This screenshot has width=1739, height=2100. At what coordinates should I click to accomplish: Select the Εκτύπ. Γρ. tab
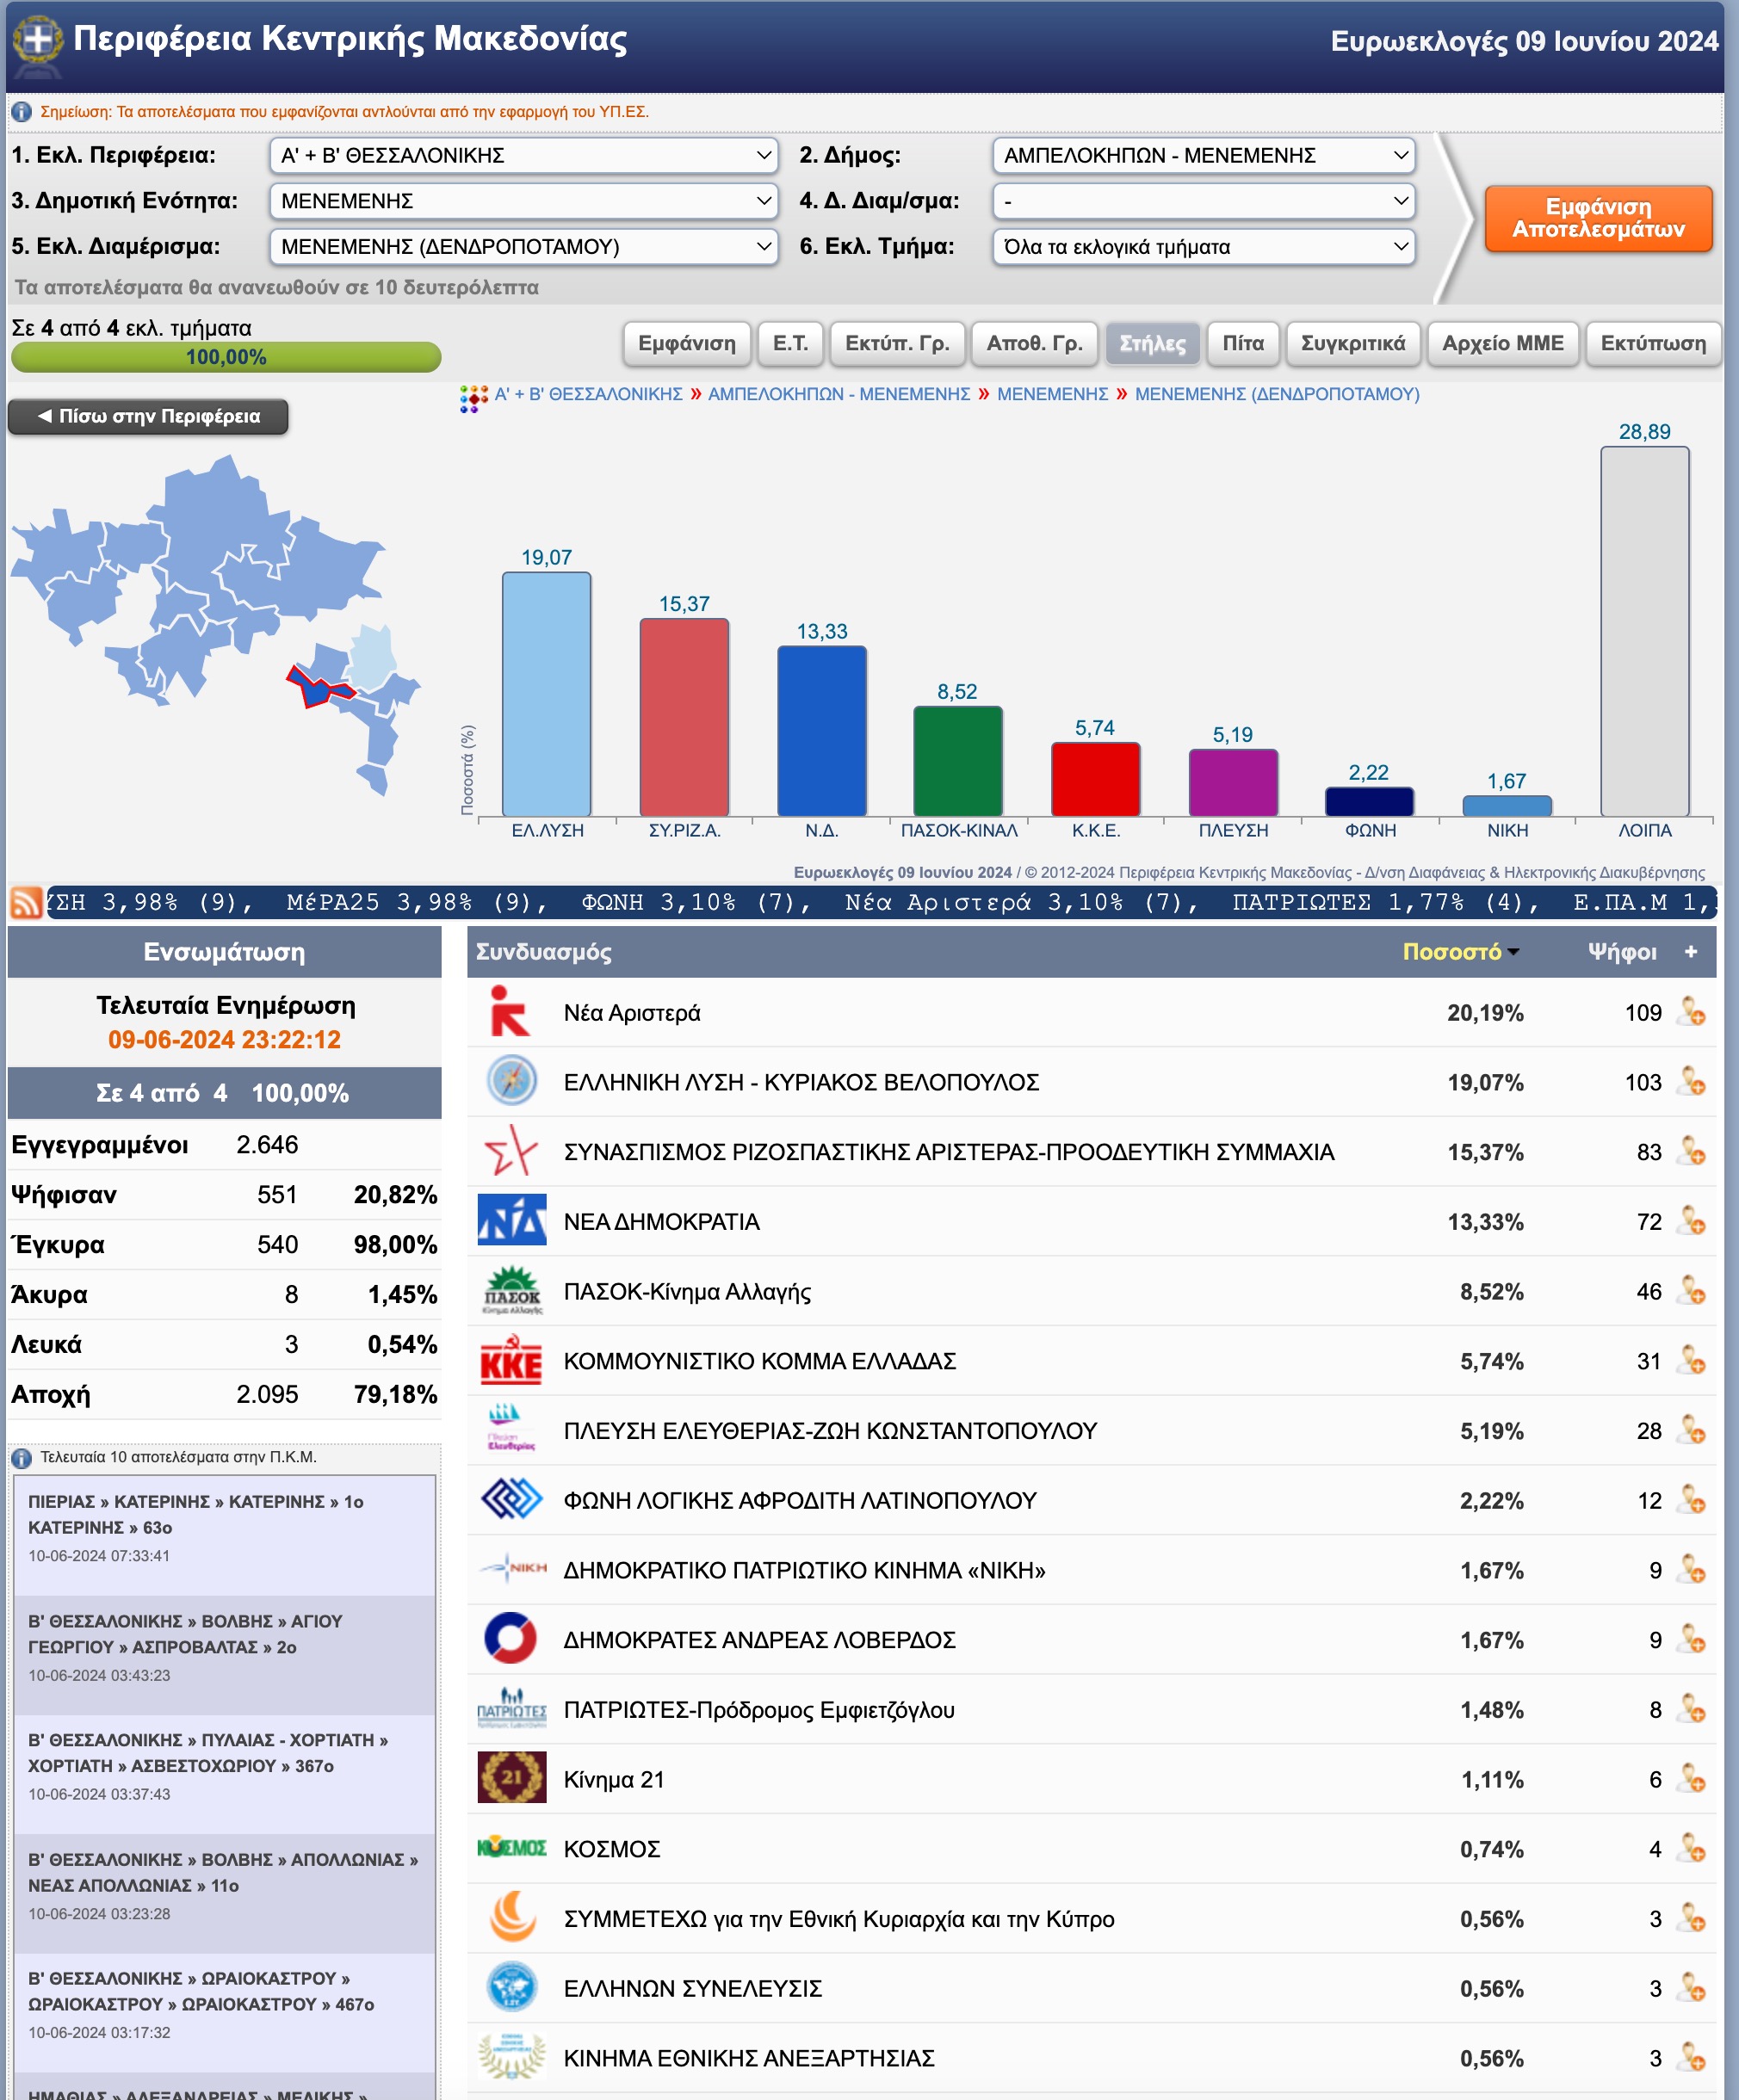pos(897,343)
